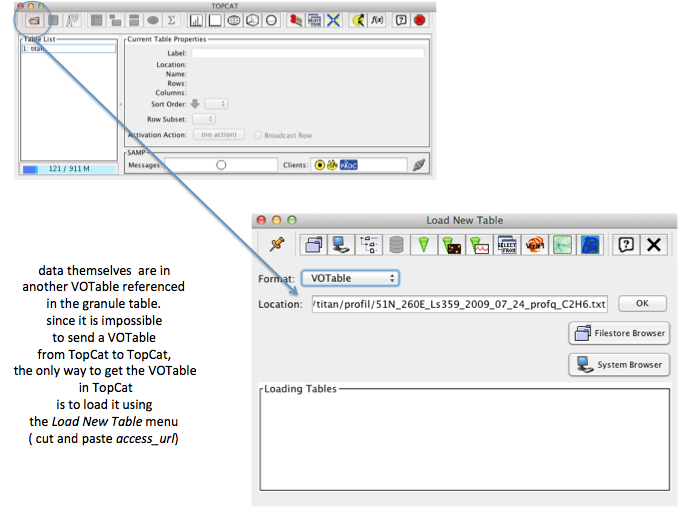The image size is (685, 514).
Task: Click the Save Table icon in TOPCAT toolbar
Action: tap(54, 20)
